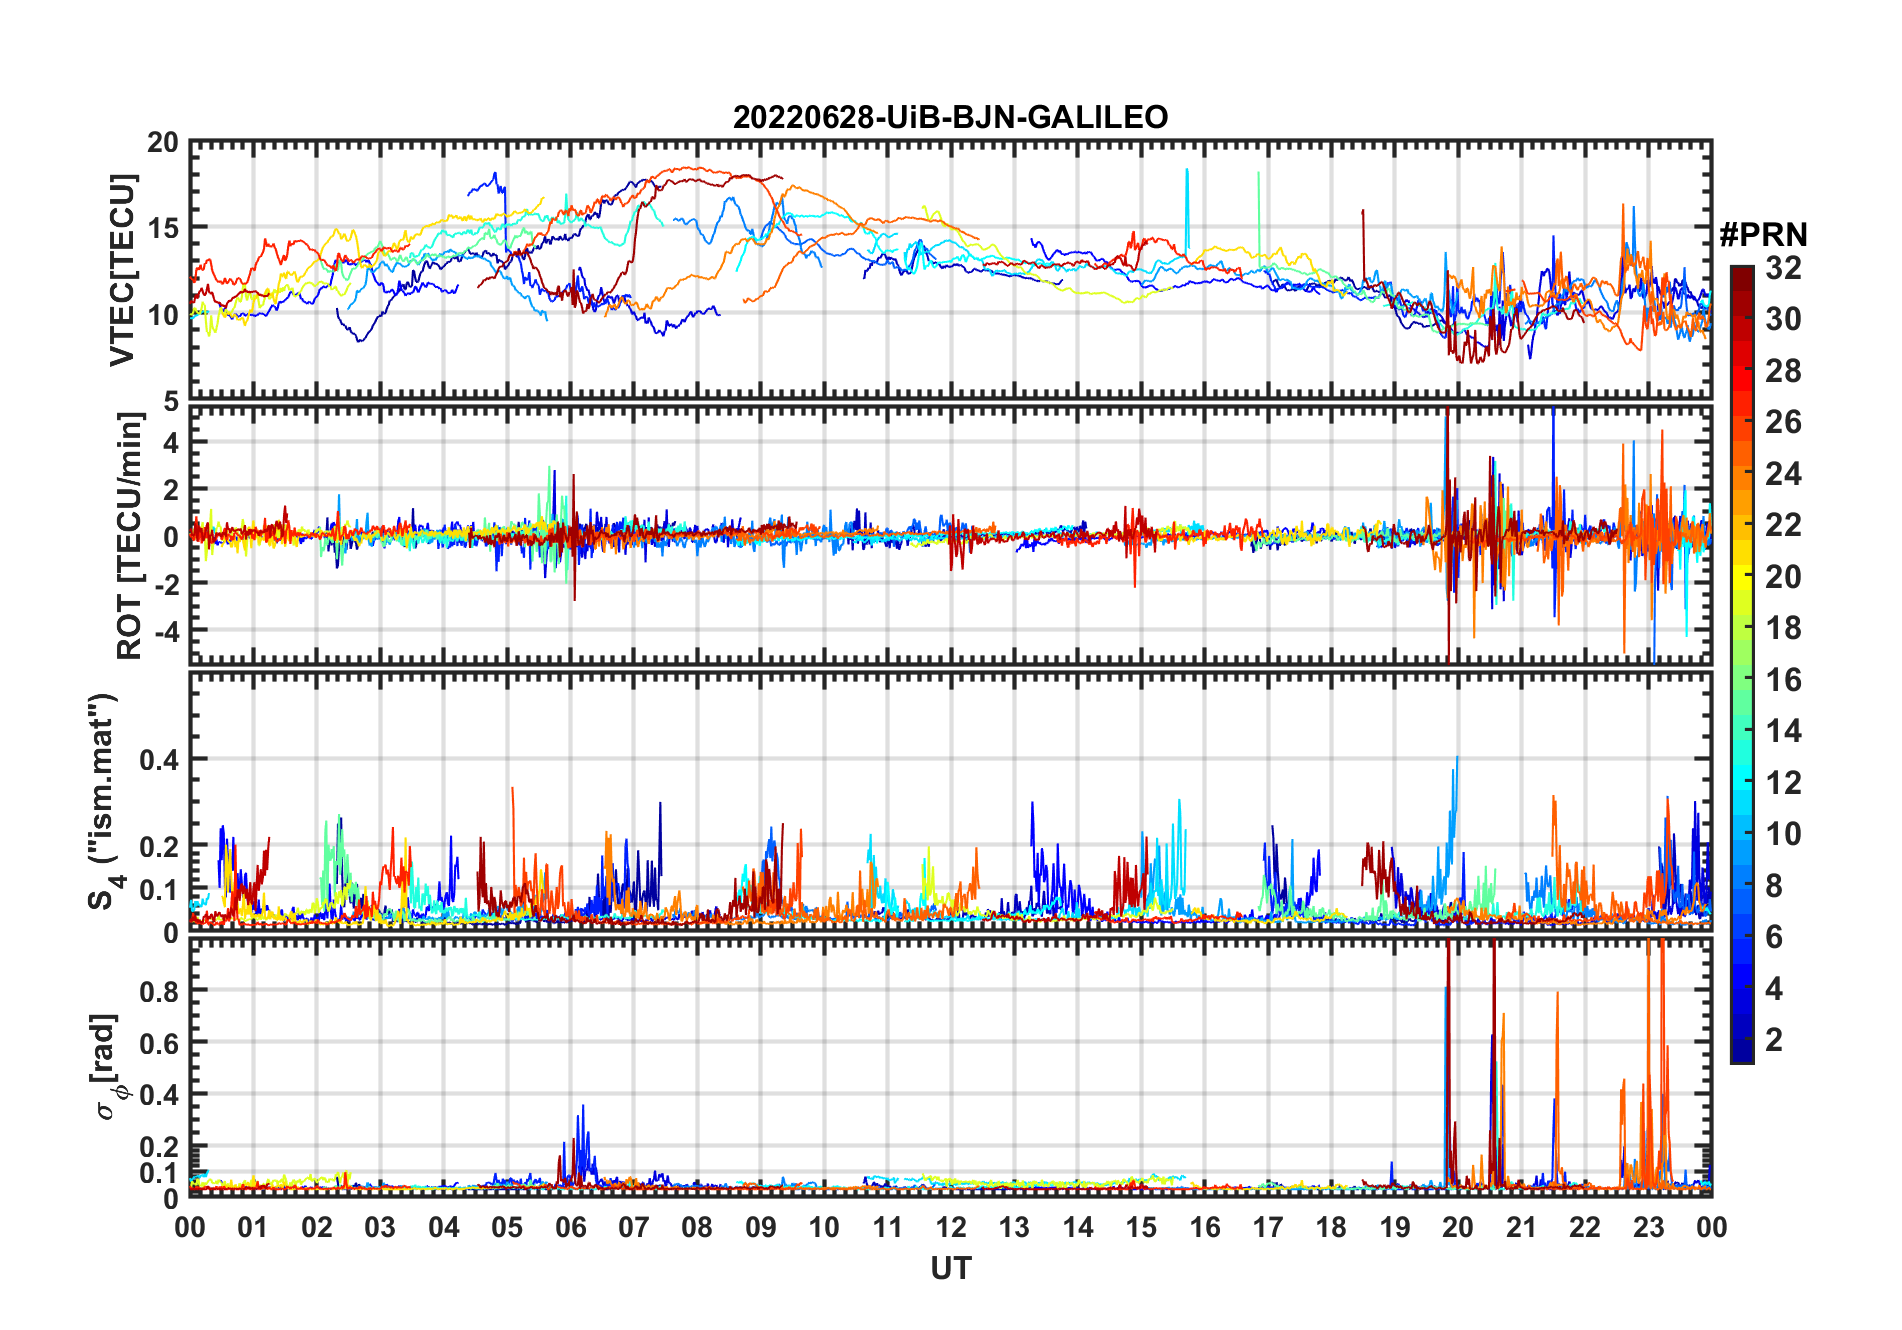Select the 15 hour label on the UT axis
The width and height of the screenshot is (1902, 1330).
point(1141,1228)
